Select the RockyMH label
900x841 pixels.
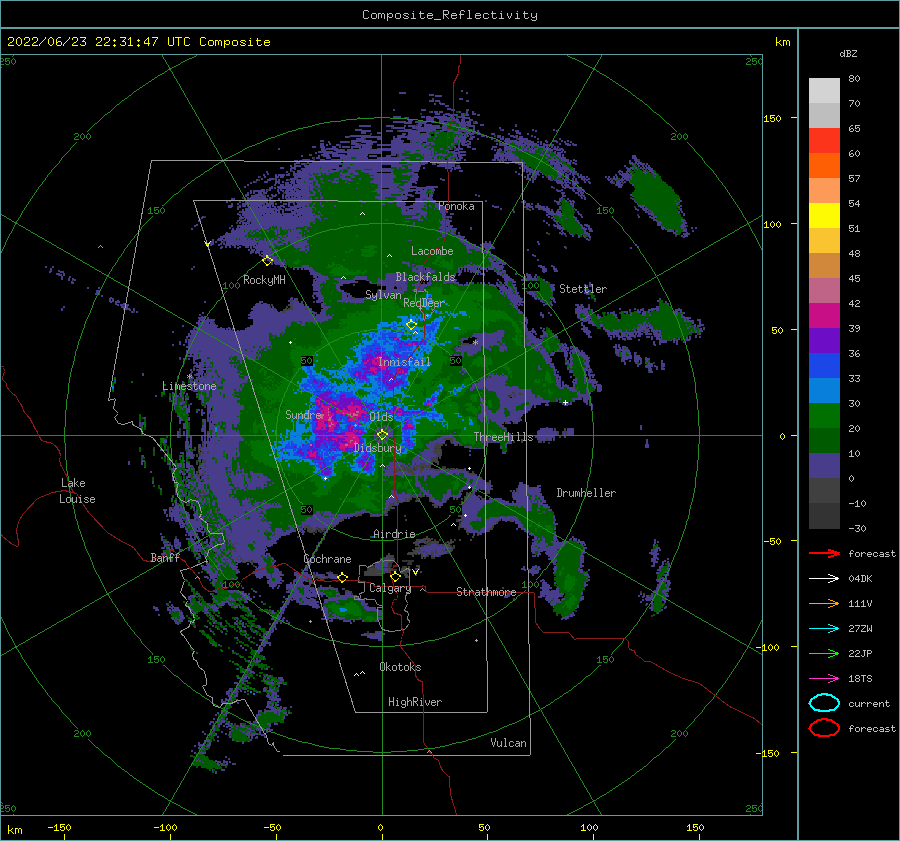[x=264, y=280]
